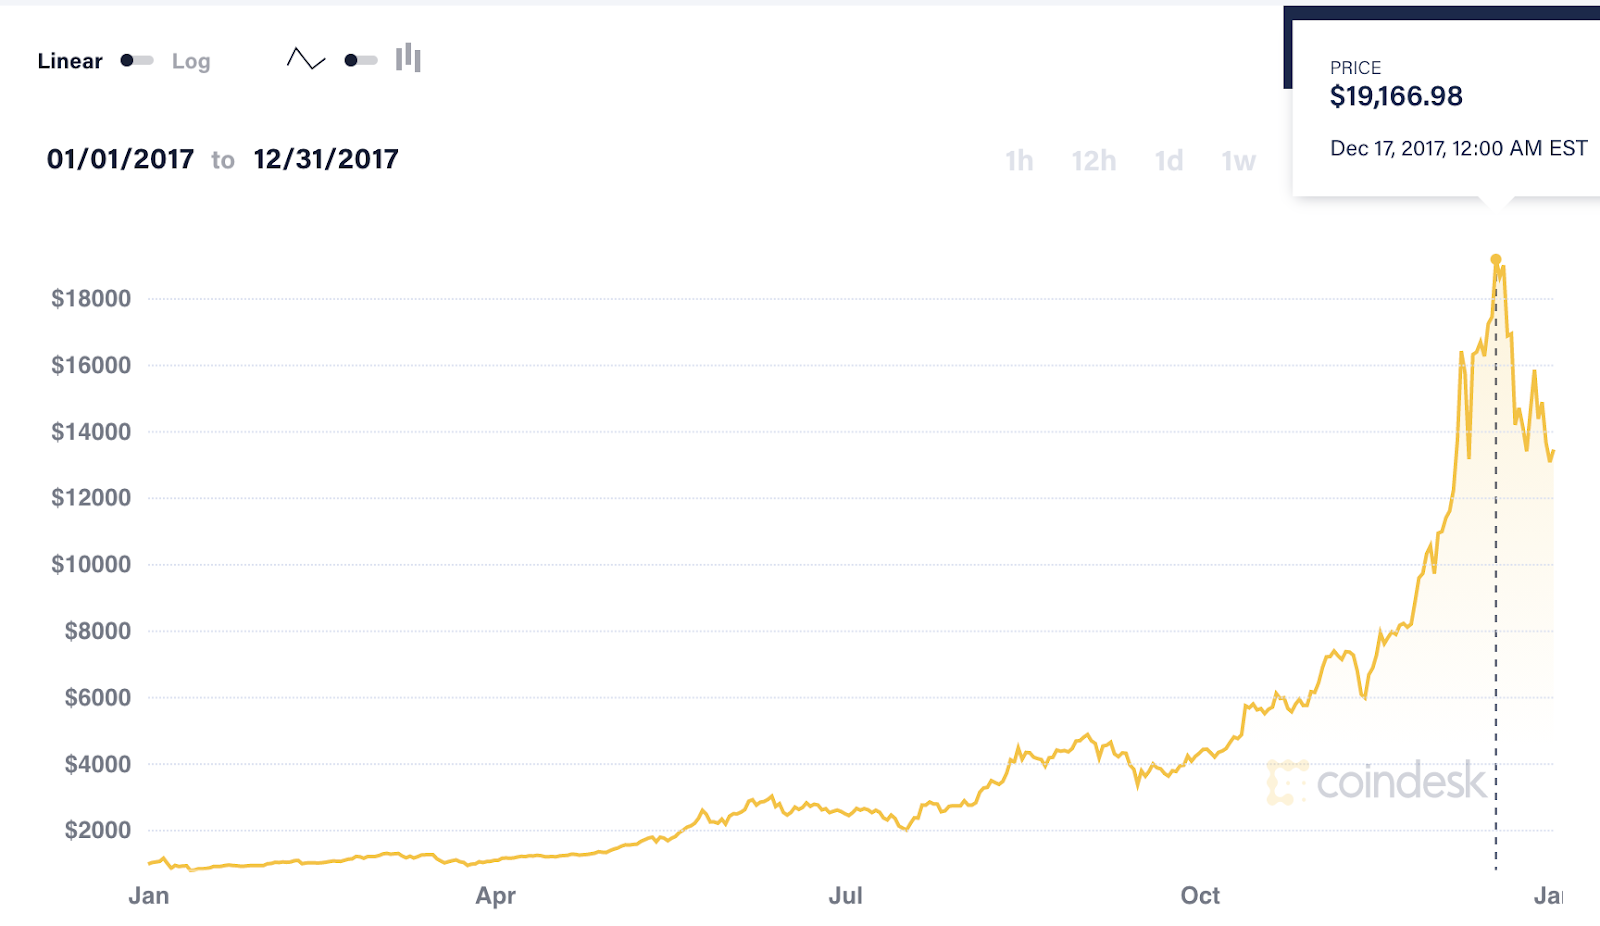This screenshot has height=926, width=1600.
Task: Select the Linear scale label
Action: click(70, 61)
